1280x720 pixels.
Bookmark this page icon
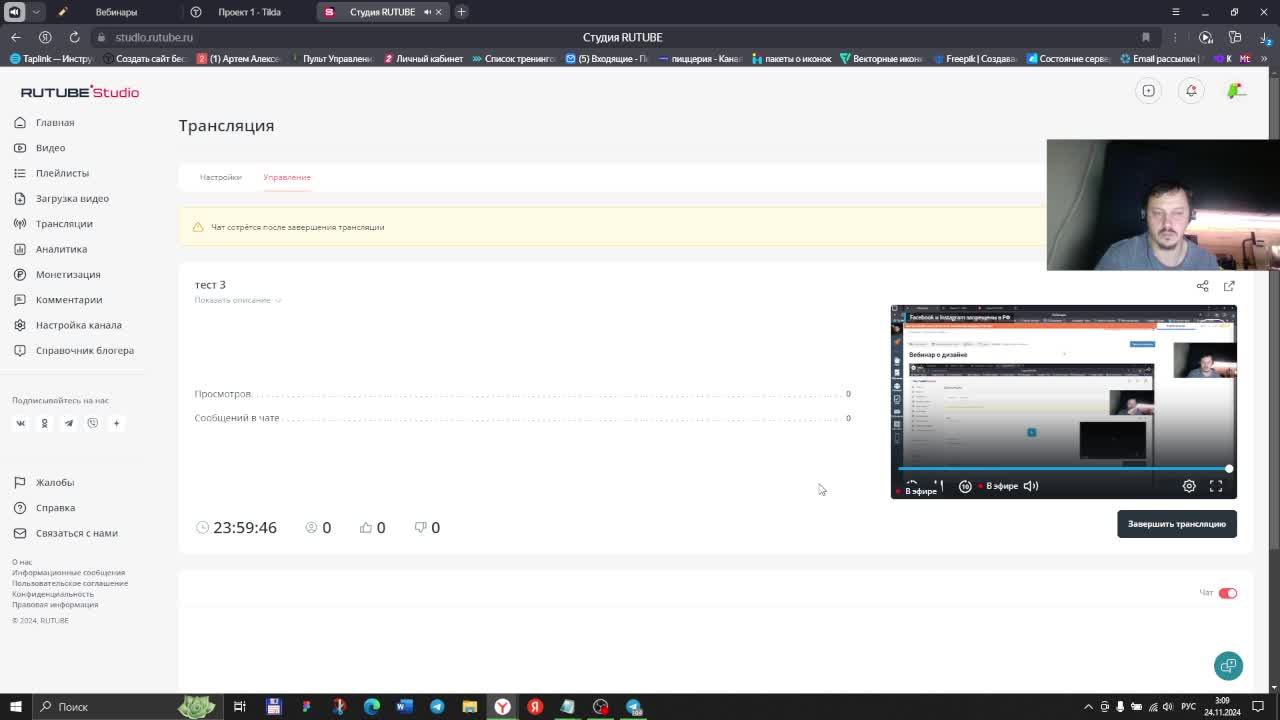pyautogui.click(x=1146, y=37)
